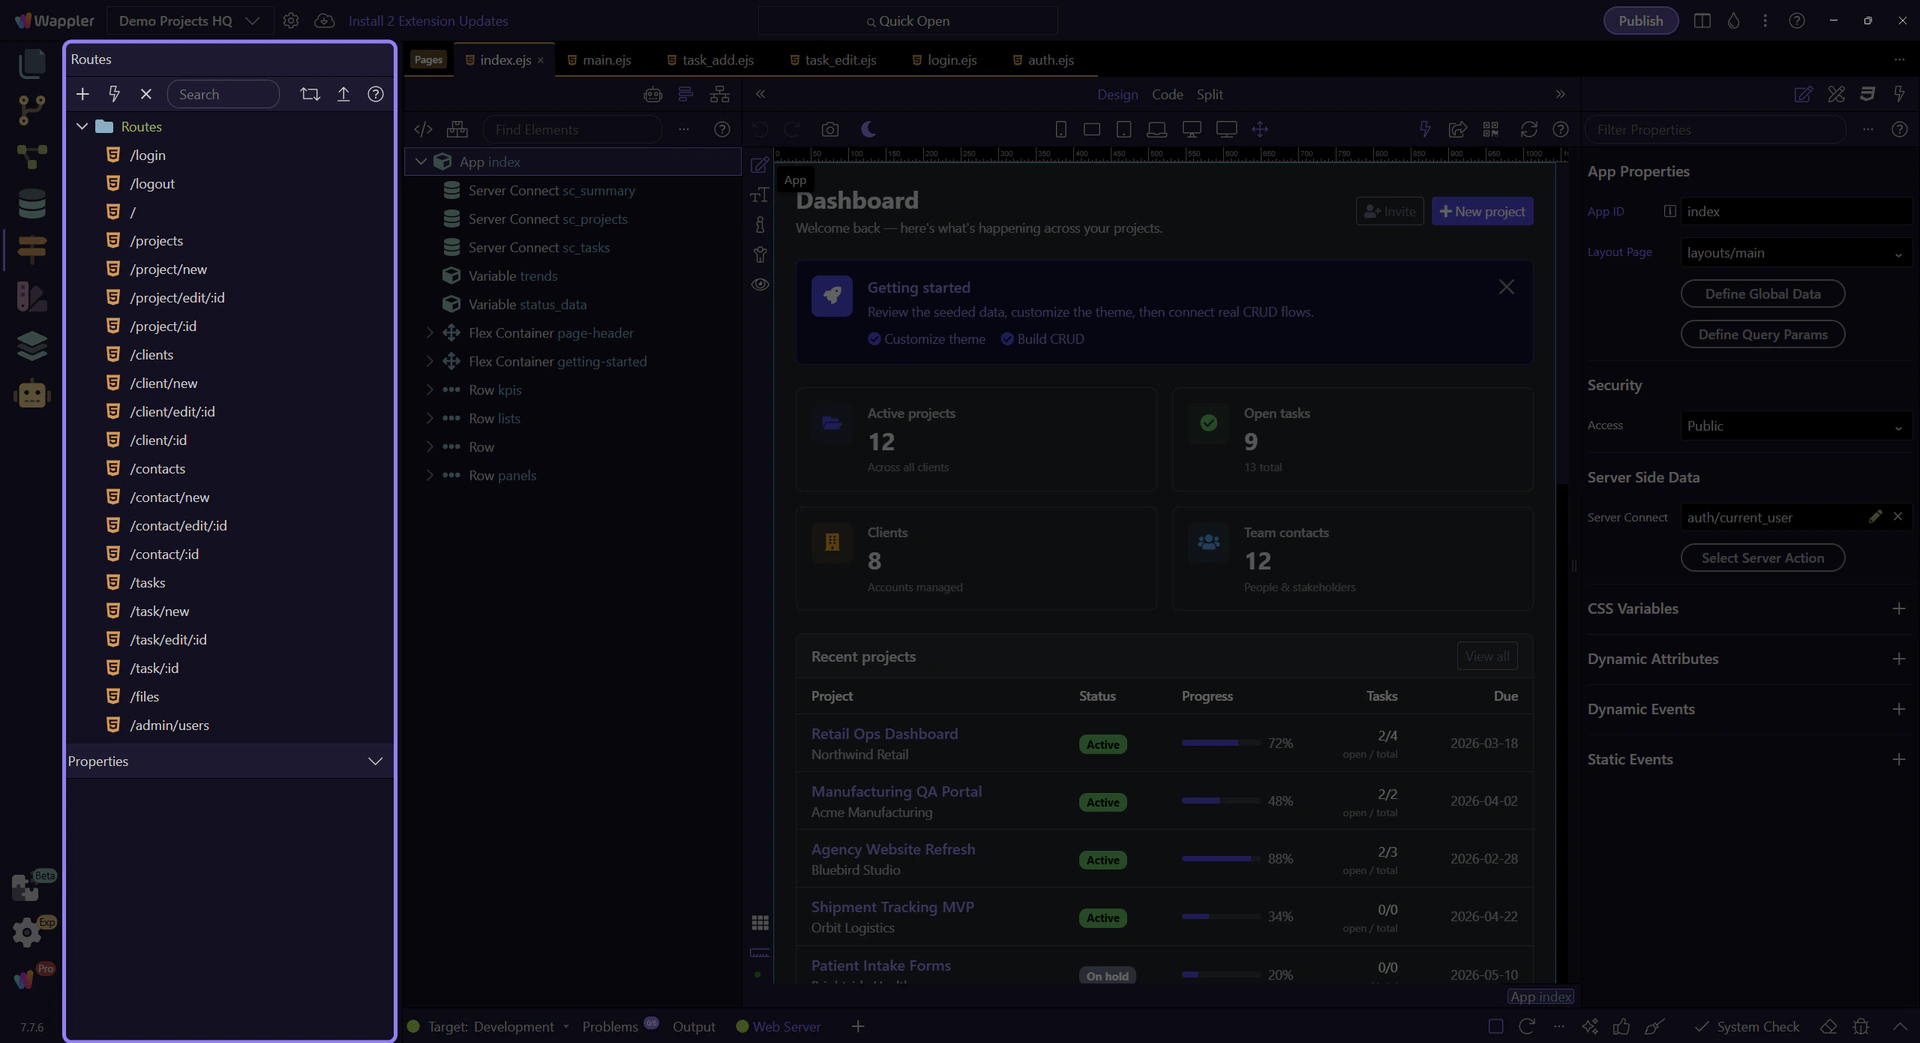The width and height of the screenshot is (1920, 1043).
Task: Switch to the task_add.ejs tab
Action: pyautogui.click(x=716, y=60)
